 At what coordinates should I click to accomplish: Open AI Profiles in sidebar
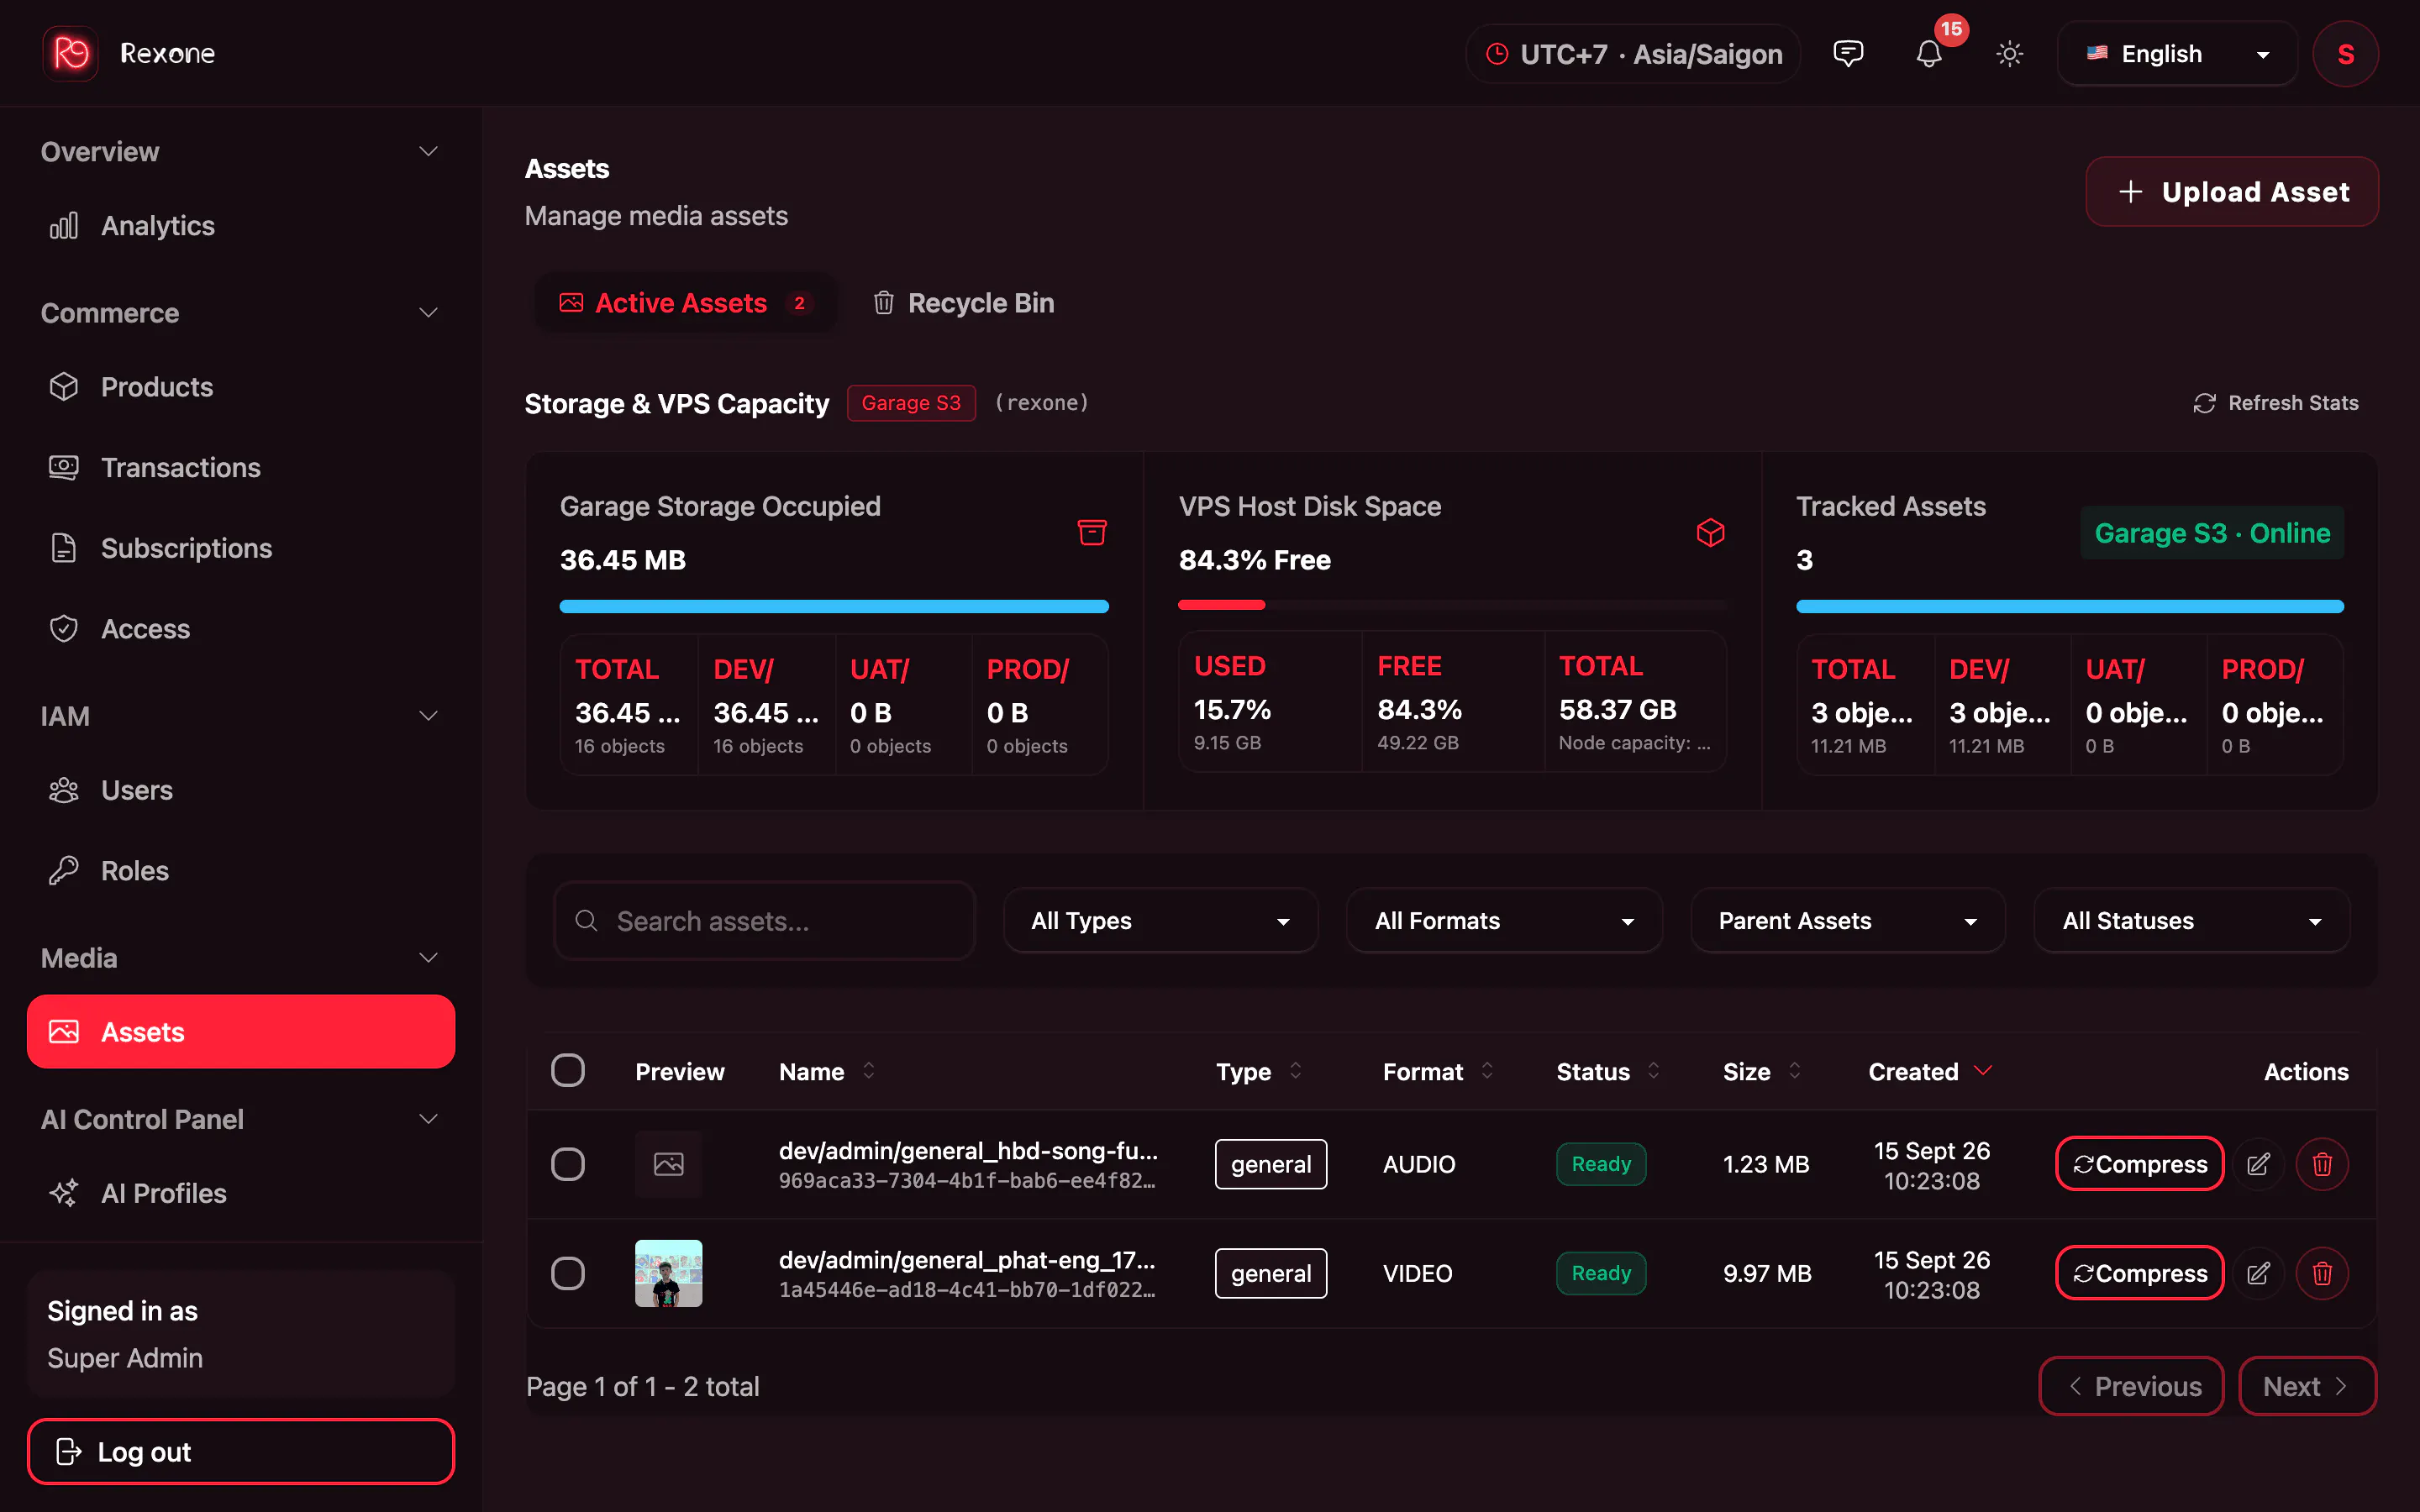tap(241, 1193)
